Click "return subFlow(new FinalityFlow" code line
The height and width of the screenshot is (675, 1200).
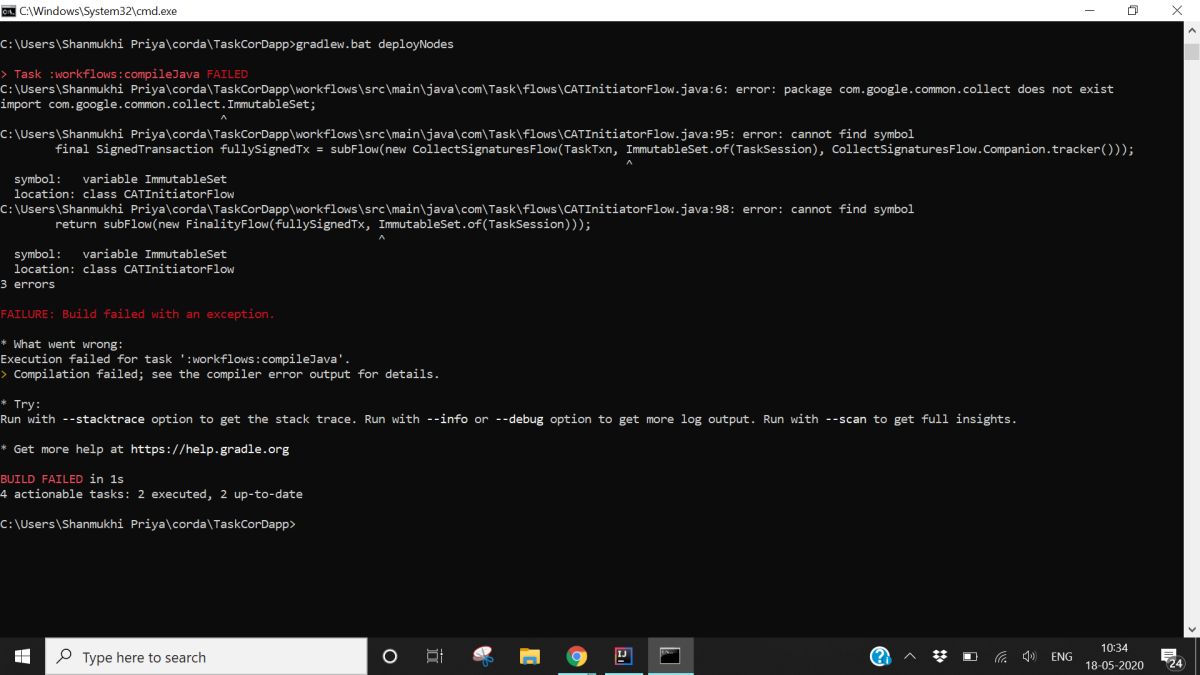point(323,224)
